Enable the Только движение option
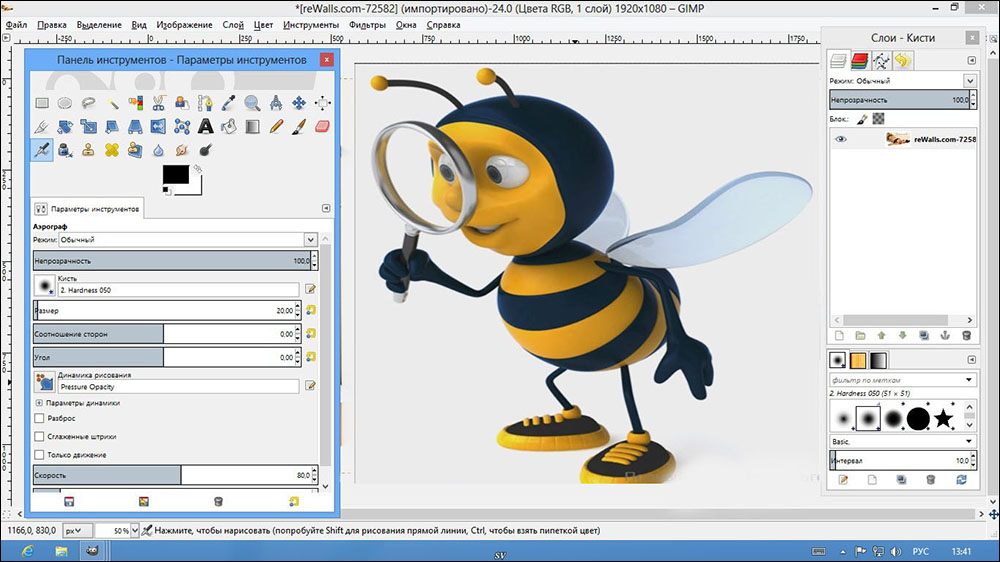The height and width of the screenshot is (562, 1000). pyautogui.click(x=40, y=454)
